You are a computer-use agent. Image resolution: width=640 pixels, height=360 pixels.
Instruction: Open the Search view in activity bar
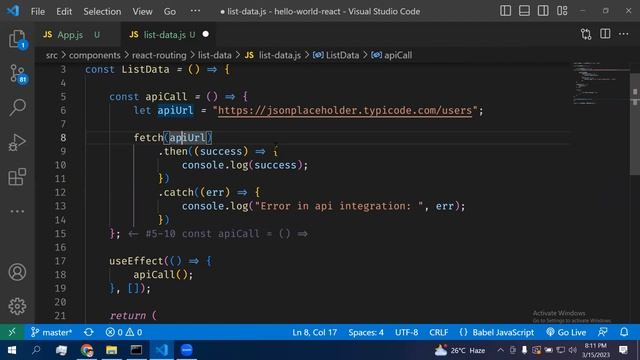(17, 108)
